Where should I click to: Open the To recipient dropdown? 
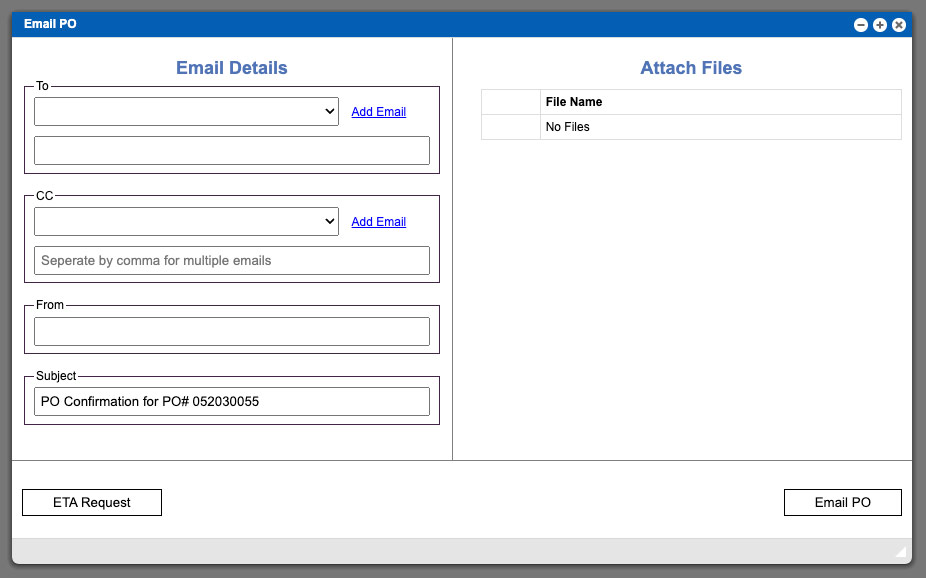click(186, 112)
